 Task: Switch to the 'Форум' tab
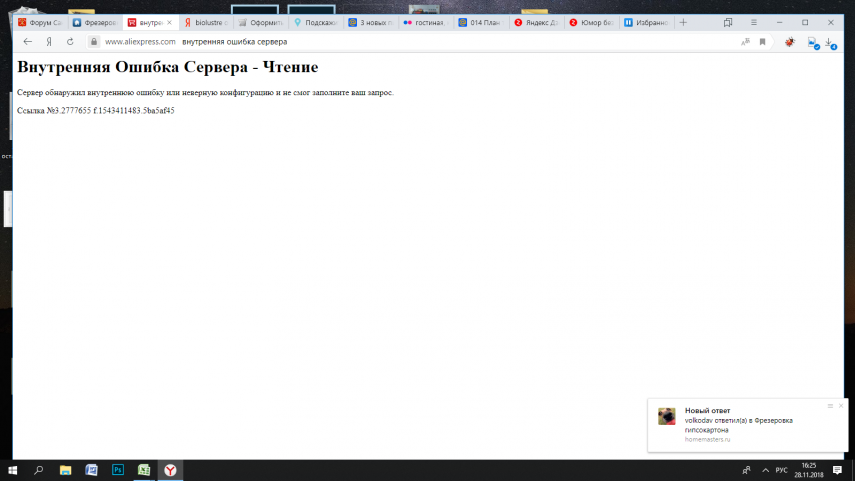tap(40, 22)
